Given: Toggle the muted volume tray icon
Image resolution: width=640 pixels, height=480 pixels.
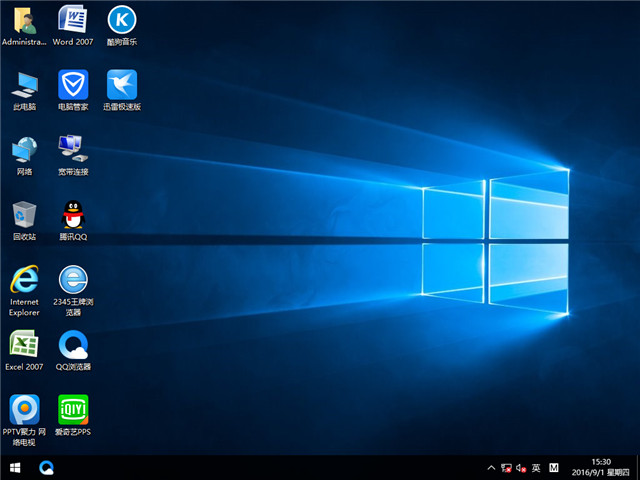Looking at the screenshot, I should click(x=521, y=467).
